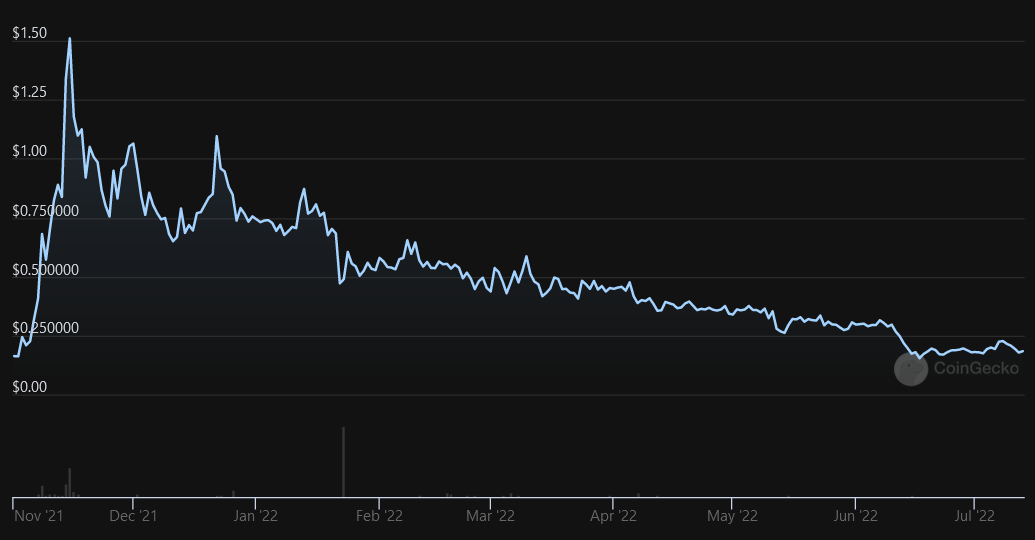1035x540 pixels.
Task: Click the Jul '22 date label
Action: [974, 516]
